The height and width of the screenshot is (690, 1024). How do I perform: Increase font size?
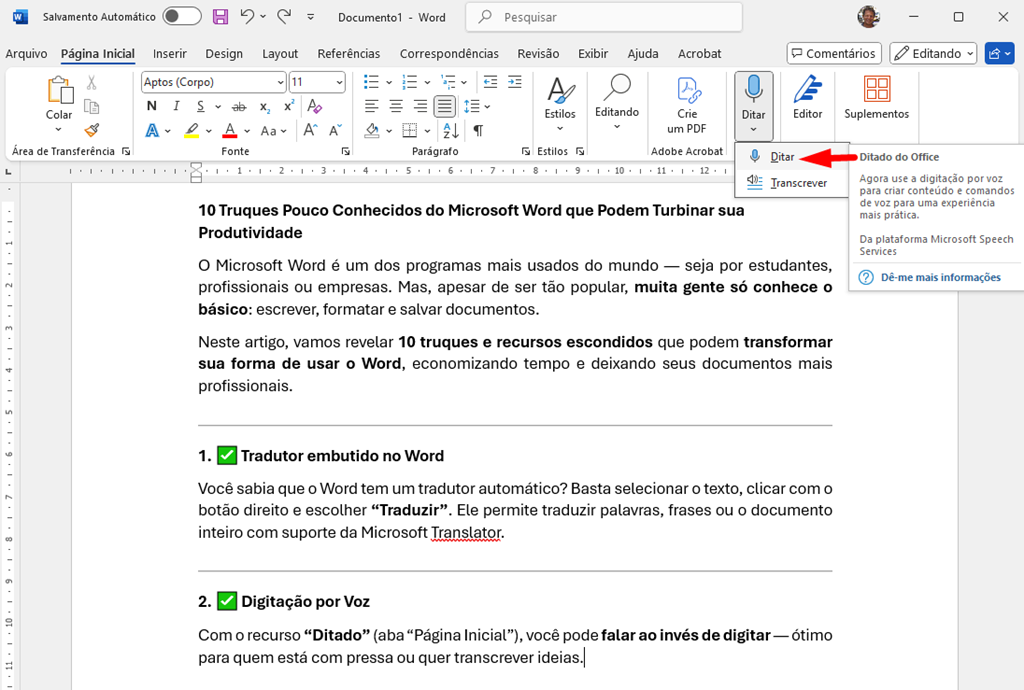pos(311,131)
